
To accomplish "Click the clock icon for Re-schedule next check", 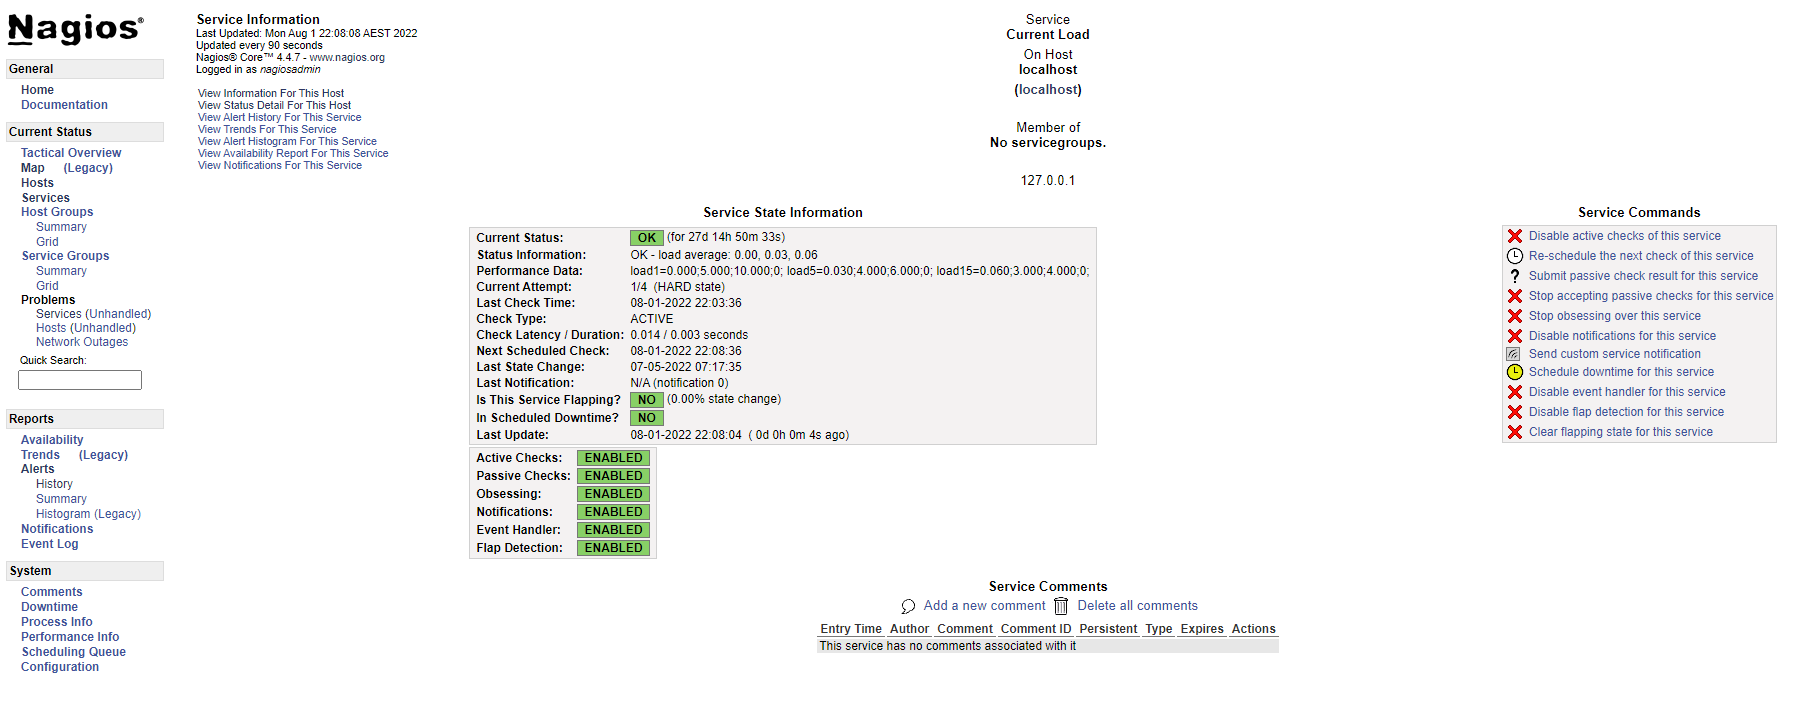I will (x=1515, y=256).
